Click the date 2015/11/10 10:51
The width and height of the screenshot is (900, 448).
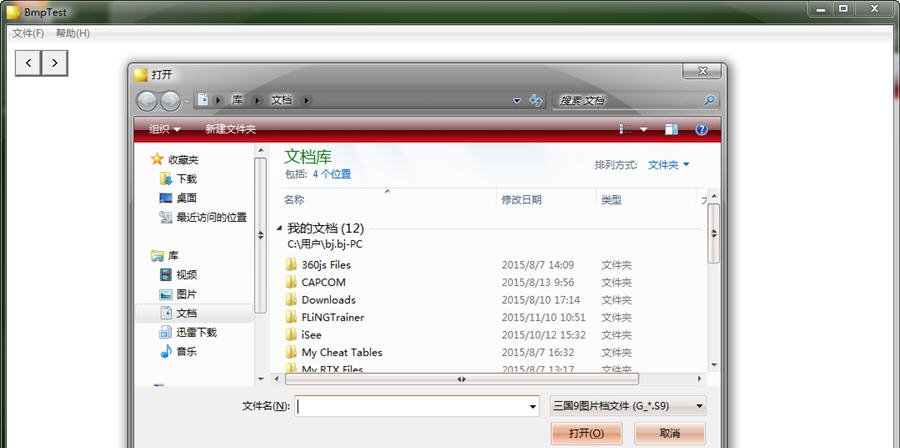tap(544, 317)
